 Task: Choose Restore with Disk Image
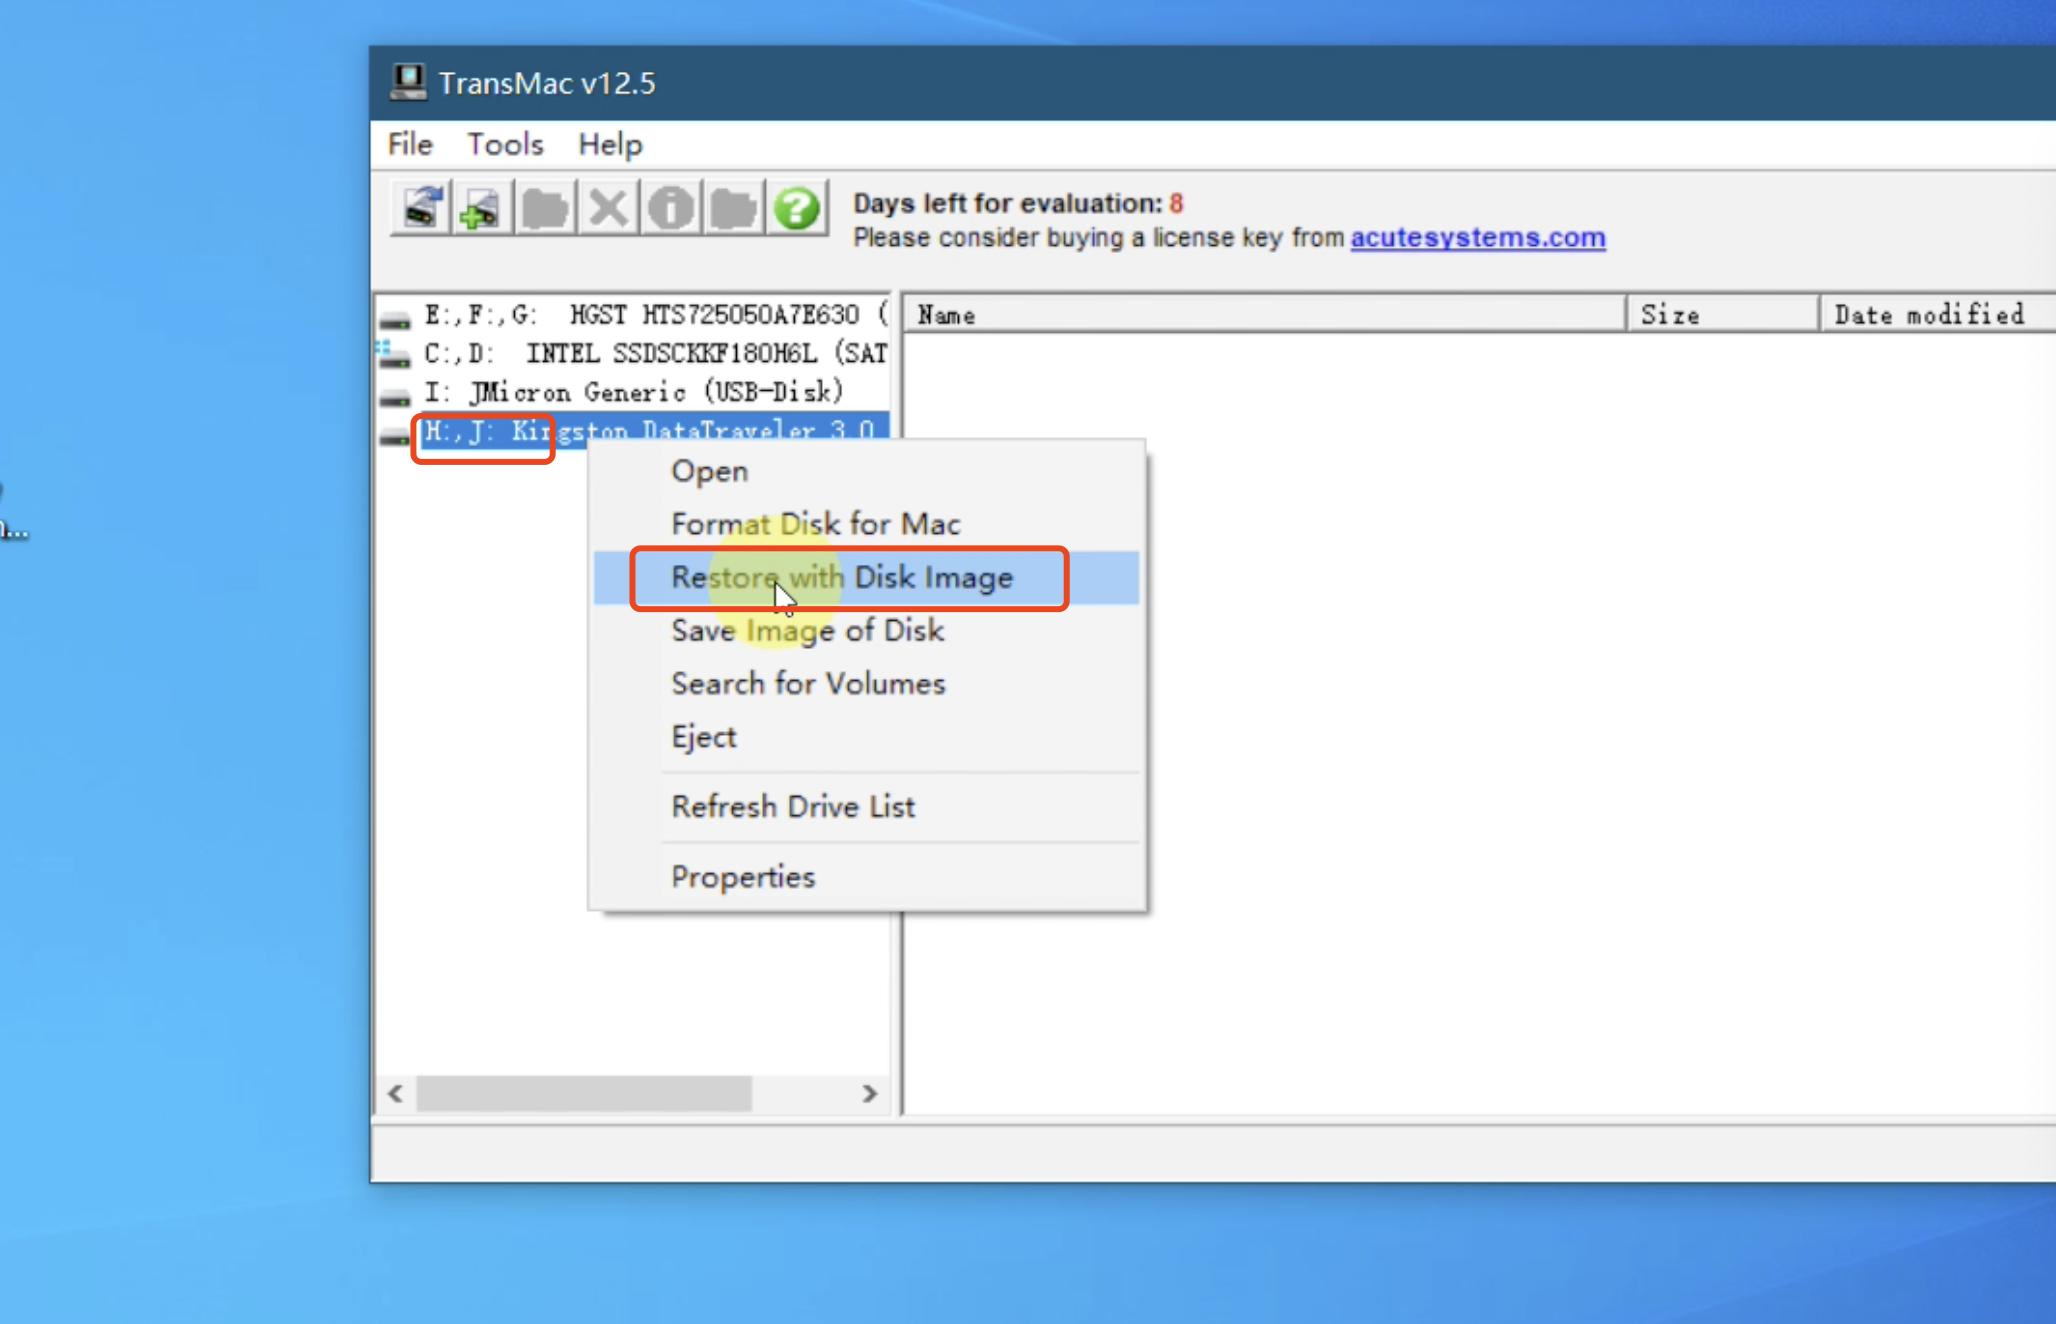tap(841, 578)
